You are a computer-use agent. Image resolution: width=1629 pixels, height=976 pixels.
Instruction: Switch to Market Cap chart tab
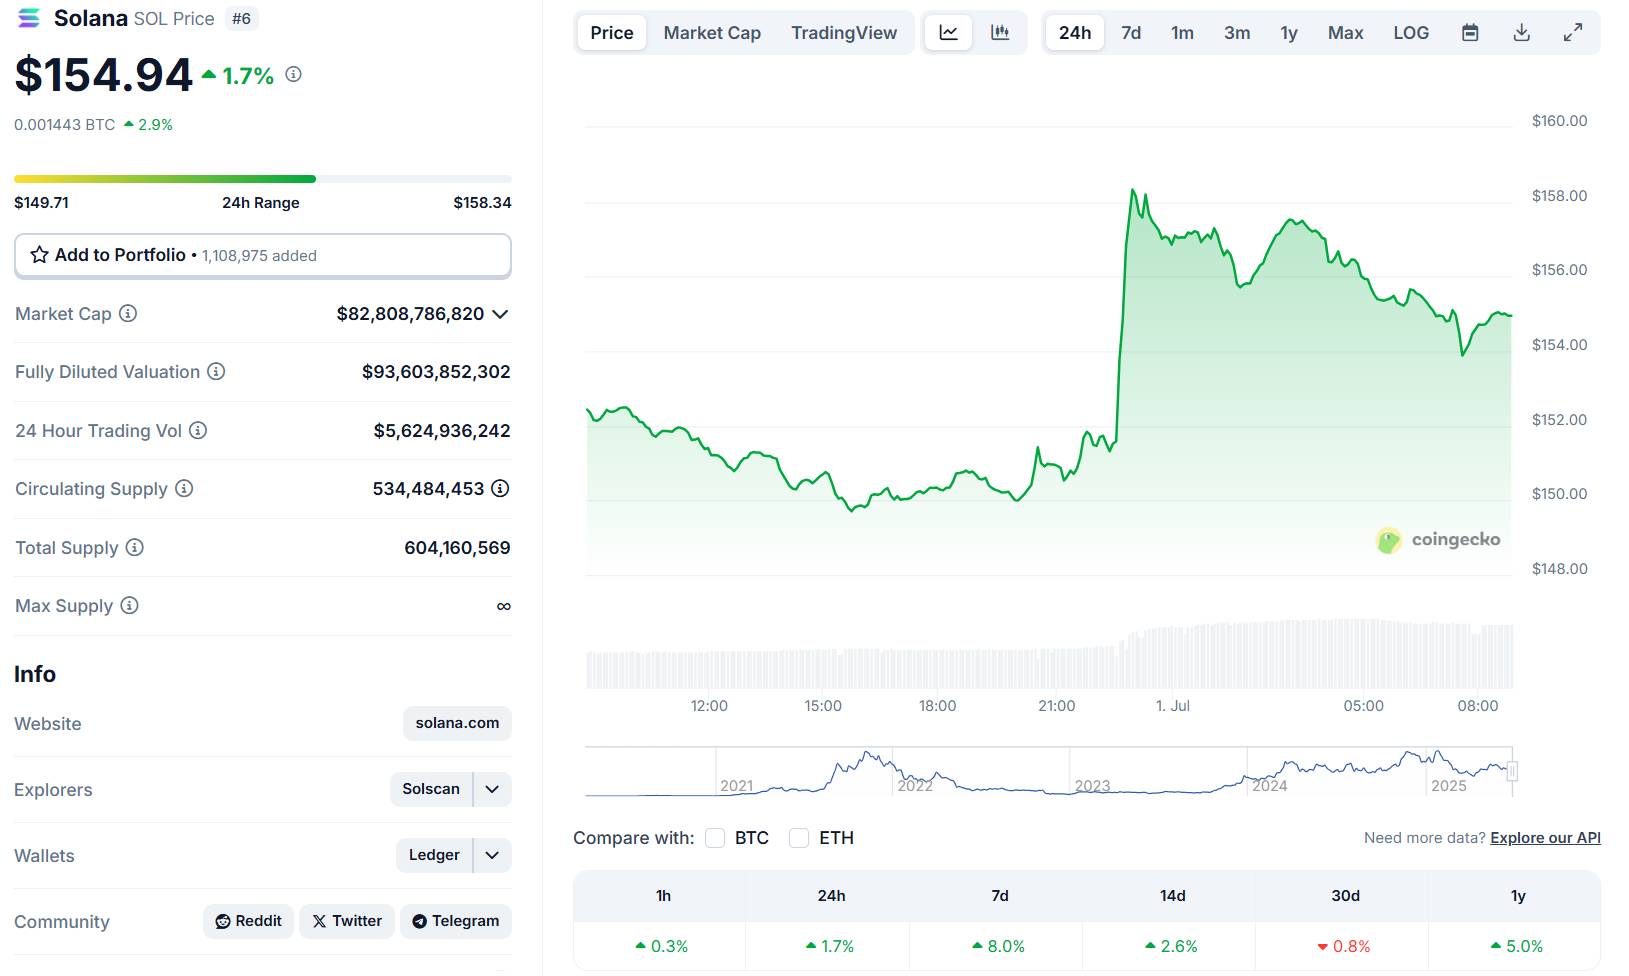pyautogui.click(x=712, y=33)
